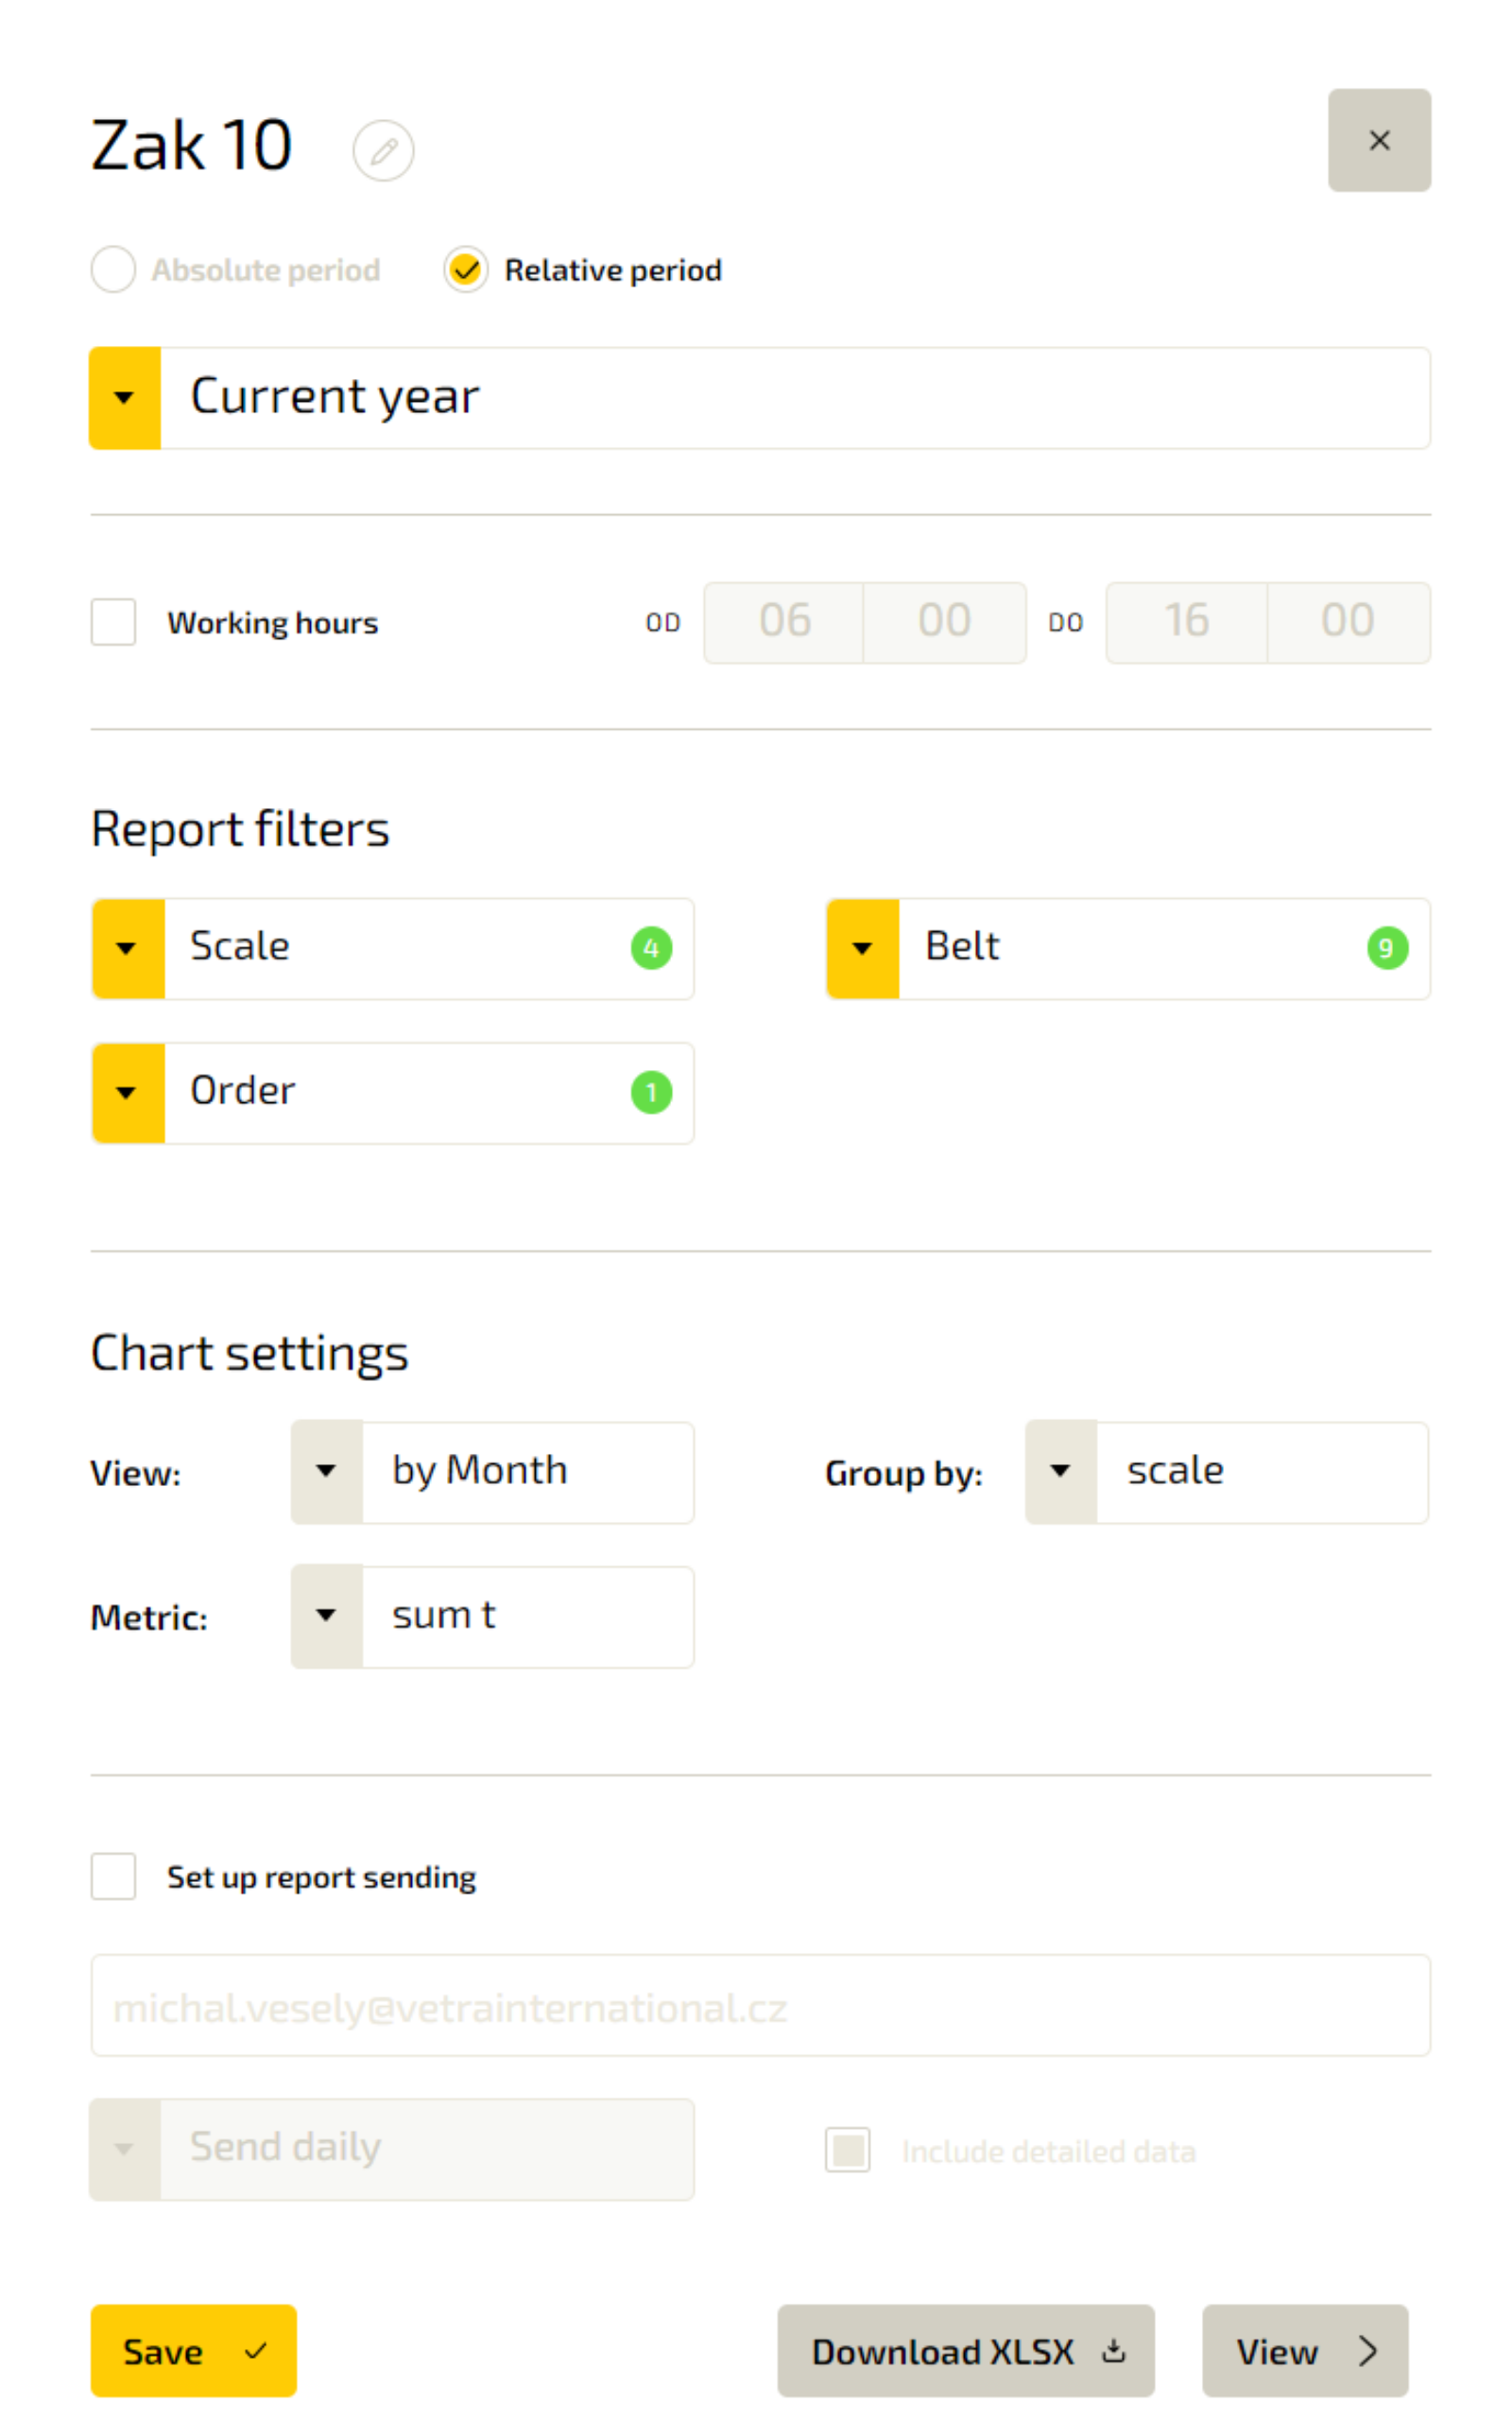Expand the Scale filter with its yellow arrow
Viewport: 1512px width, 2420px height.
pos(128,948)
